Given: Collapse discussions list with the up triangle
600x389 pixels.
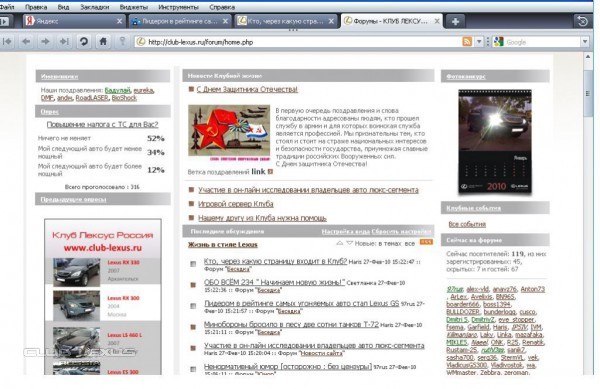Looking at the screenshot, I should pos(339,243).
